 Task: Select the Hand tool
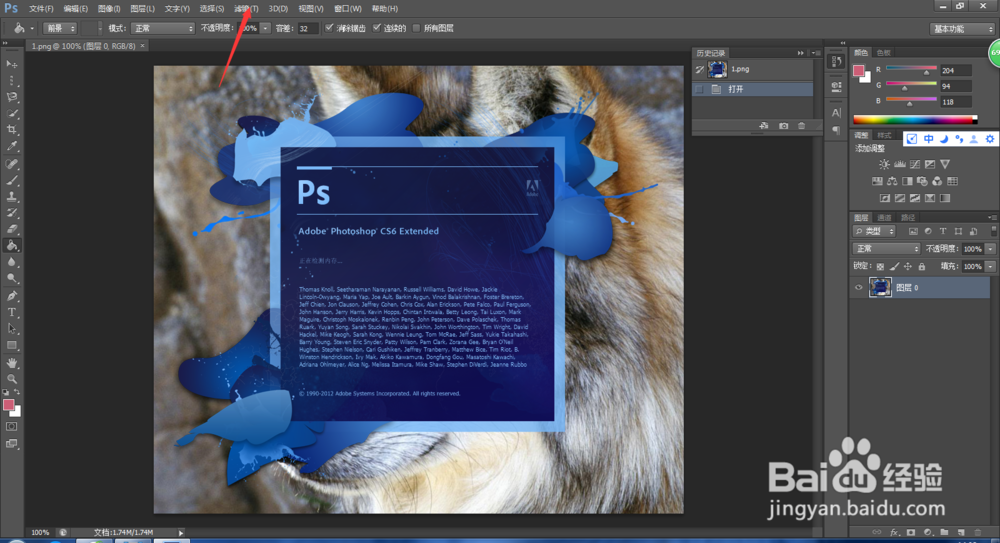pos(11,363)
